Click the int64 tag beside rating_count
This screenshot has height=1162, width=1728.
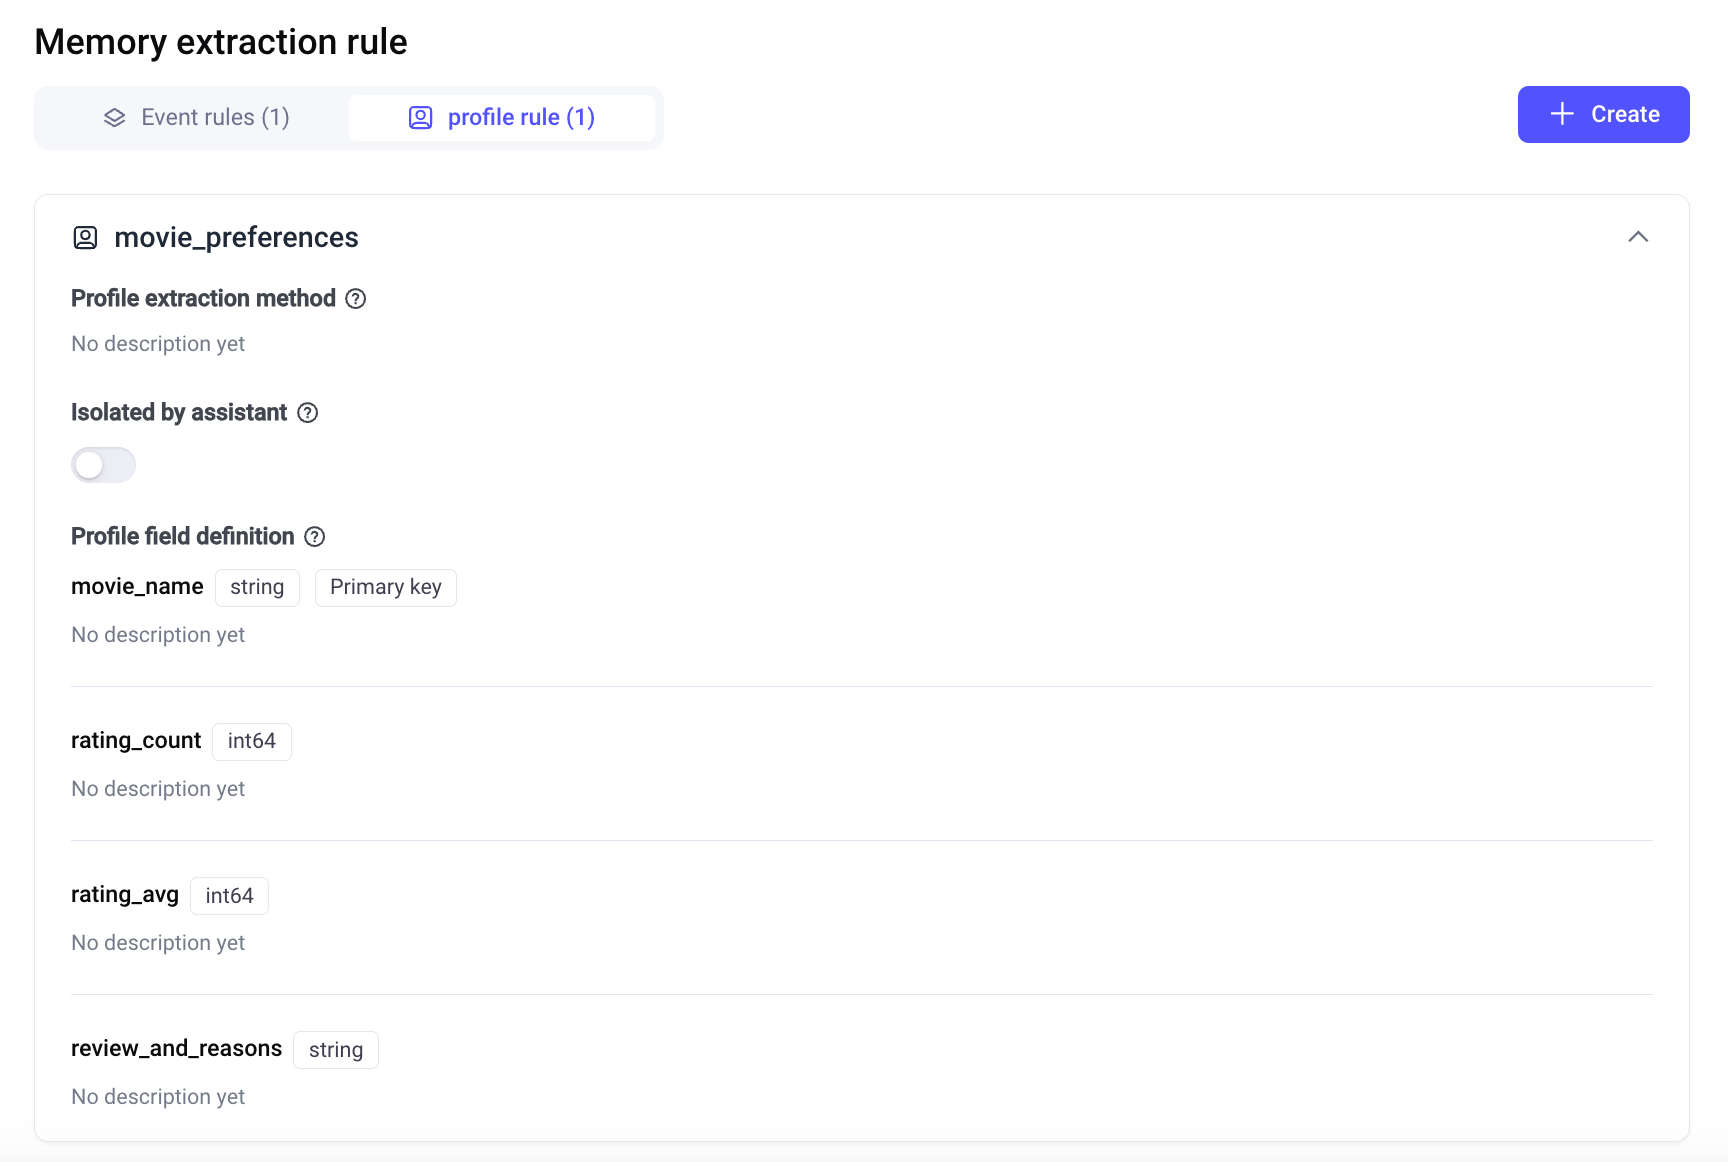pyautogui.click(x=252, y=742)
